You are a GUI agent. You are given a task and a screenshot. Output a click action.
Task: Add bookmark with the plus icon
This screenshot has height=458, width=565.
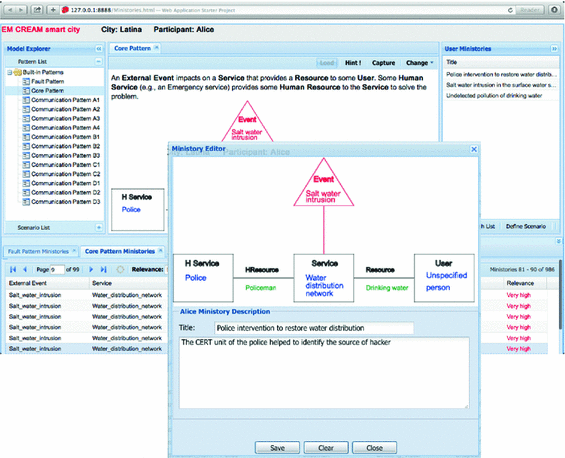(x=53, y=10)
